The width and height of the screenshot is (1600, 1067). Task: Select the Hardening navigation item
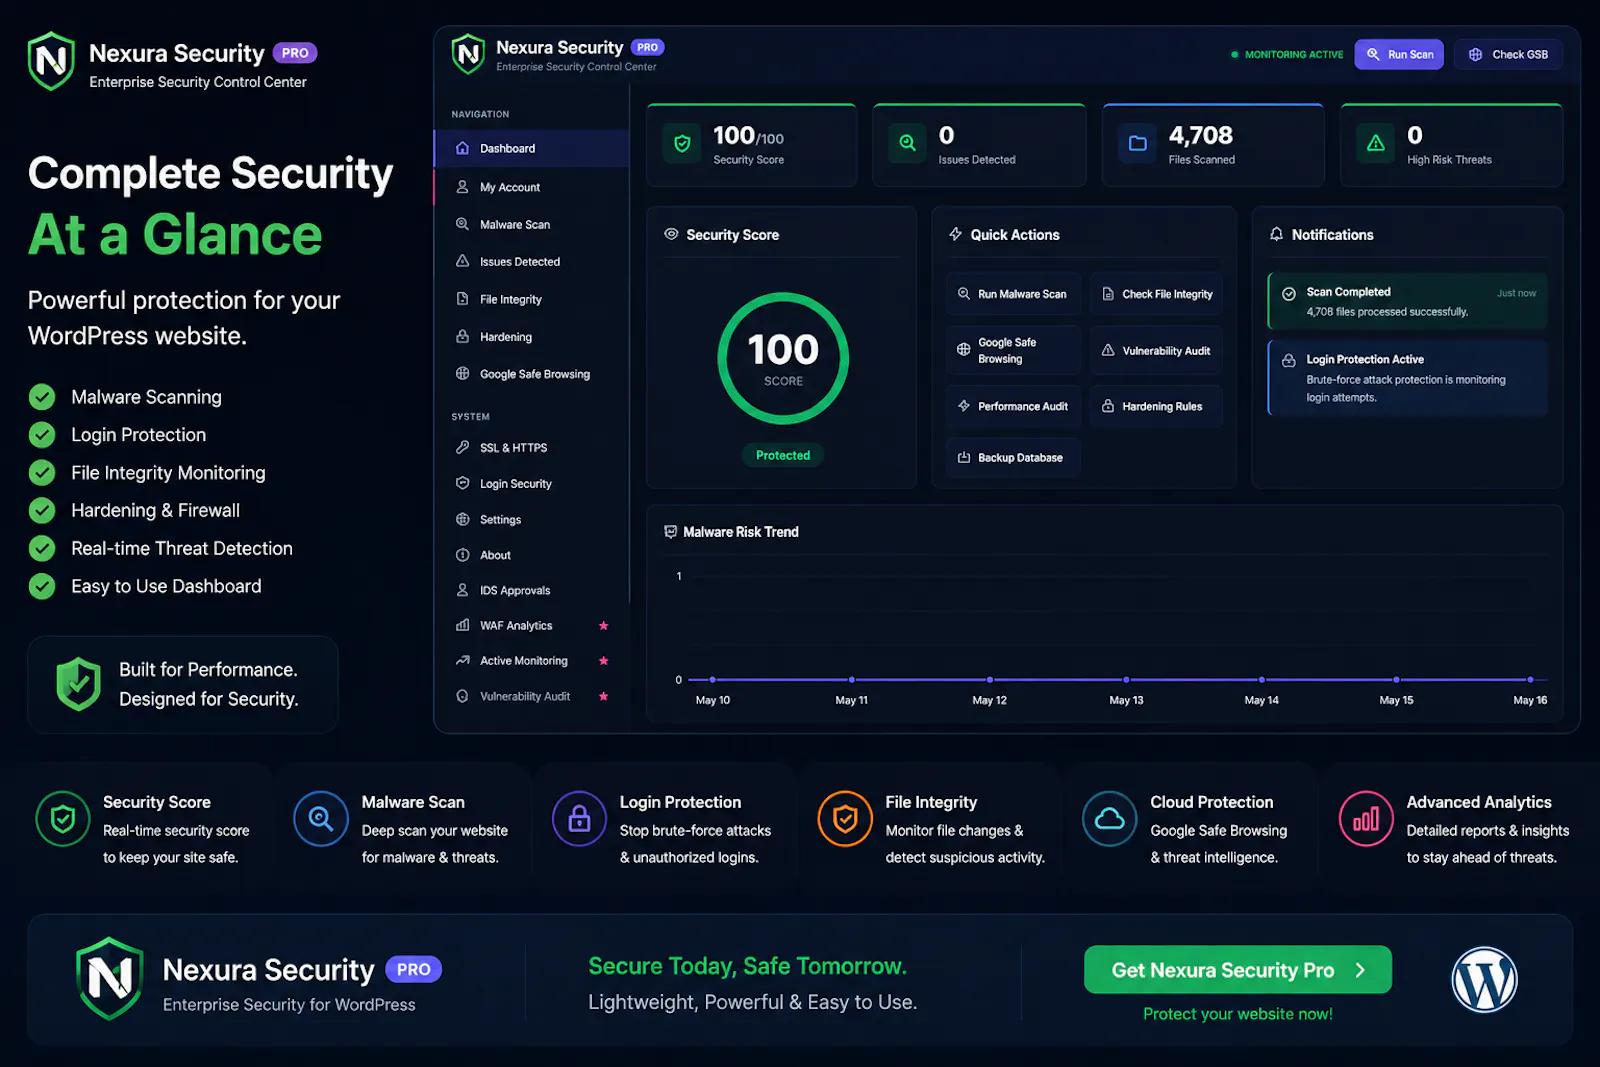coord(532,336)
